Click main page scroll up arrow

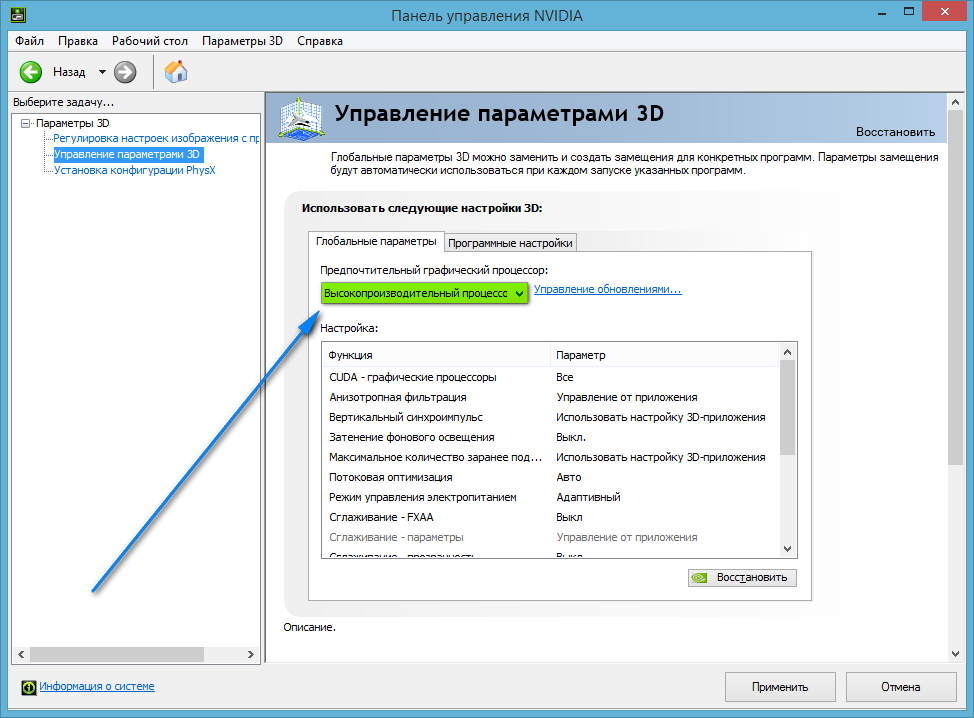[955, 102]
